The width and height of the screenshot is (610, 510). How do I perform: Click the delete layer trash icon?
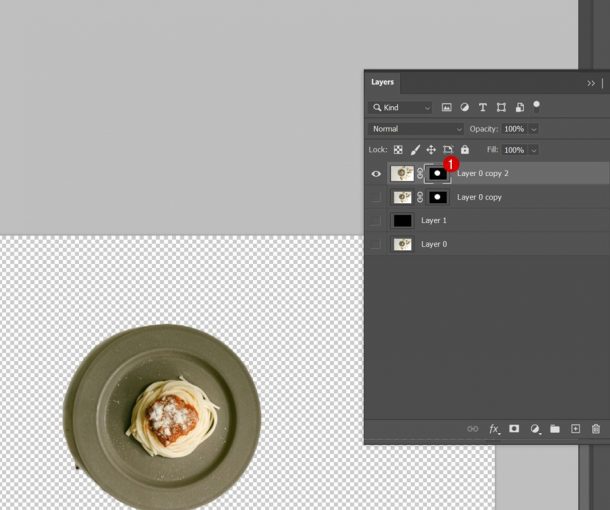[x=596, y=429]
